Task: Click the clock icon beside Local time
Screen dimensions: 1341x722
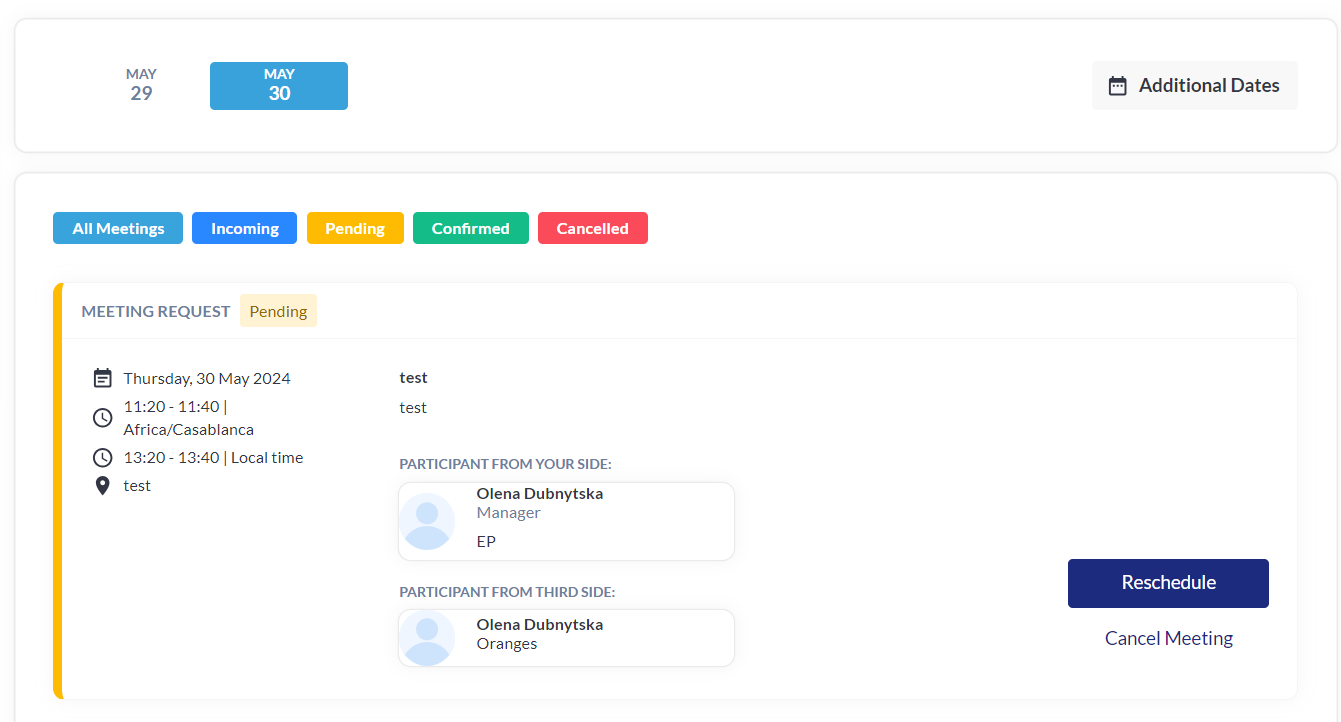Action: point(102,458)
